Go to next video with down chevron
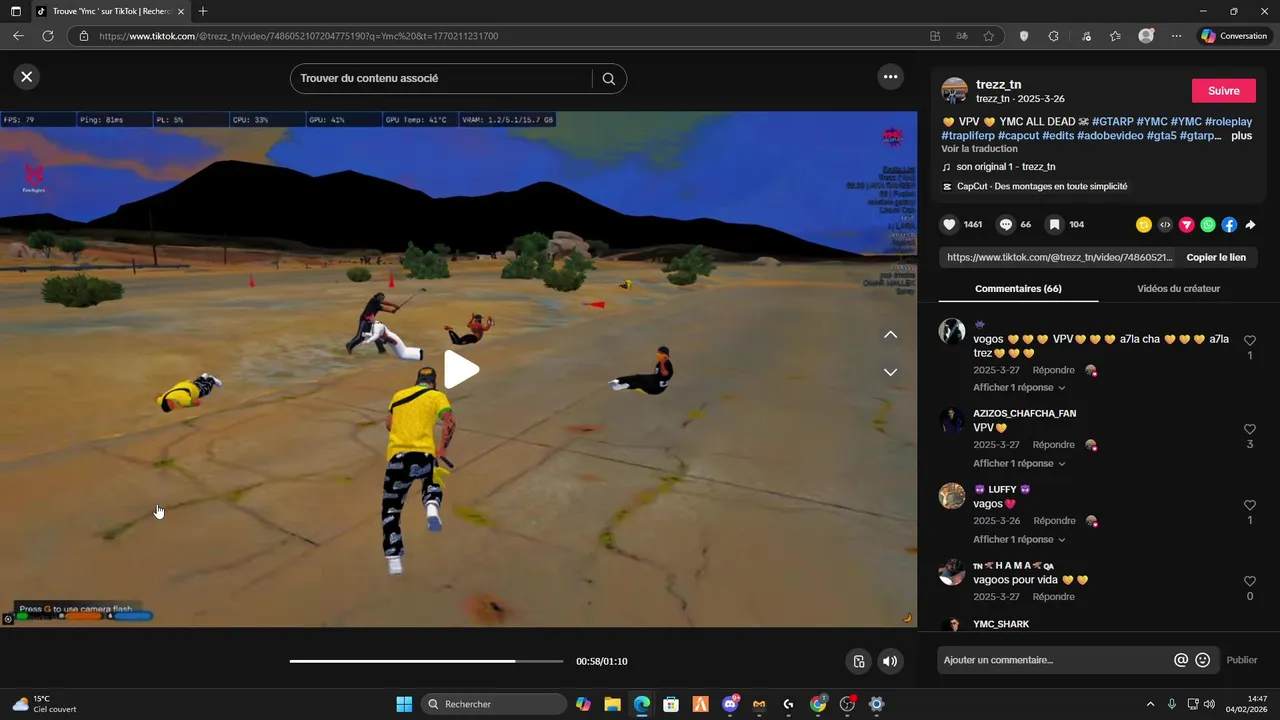Screen dimensions: 1280x720 890,372
